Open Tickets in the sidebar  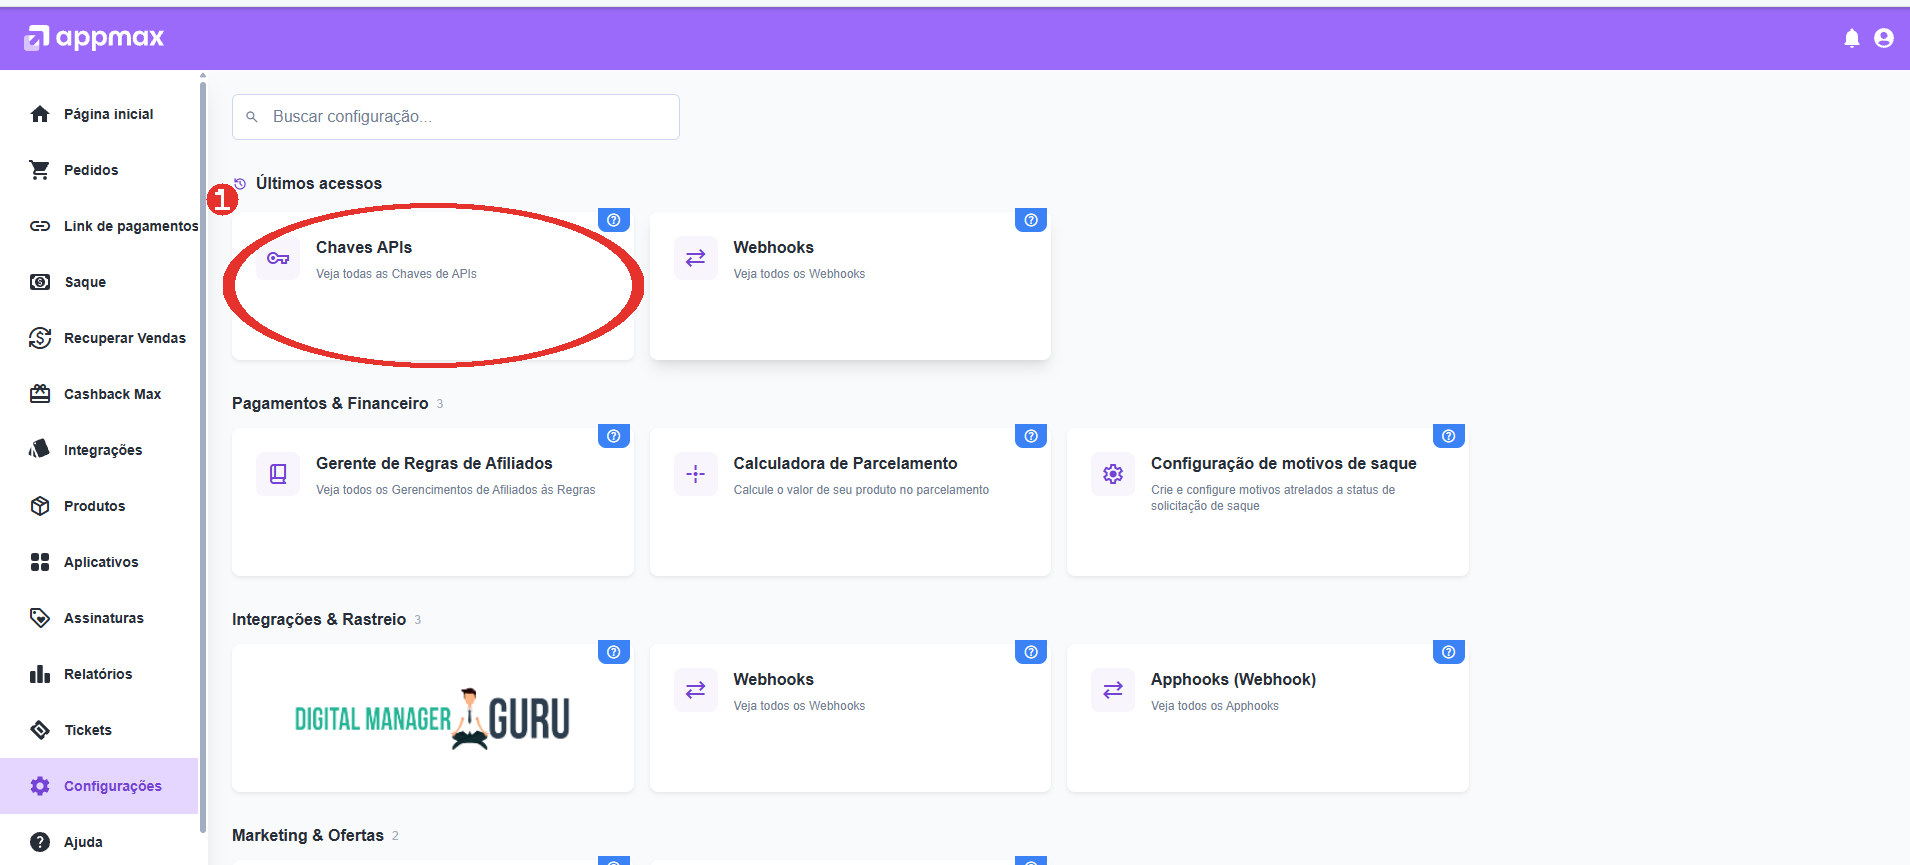(x=100, y=730)
